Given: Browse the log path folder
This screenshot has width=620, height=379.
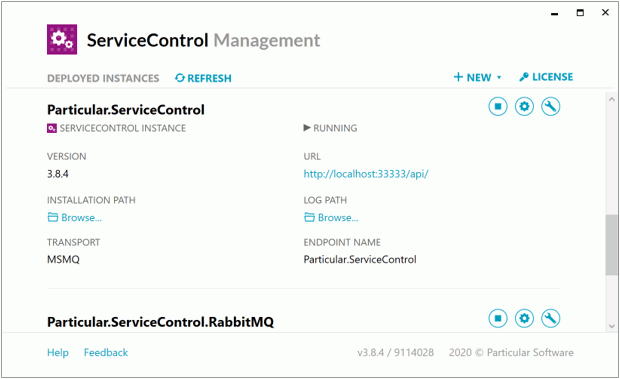Looking at the screenshot, I should [x=331, y=217].
